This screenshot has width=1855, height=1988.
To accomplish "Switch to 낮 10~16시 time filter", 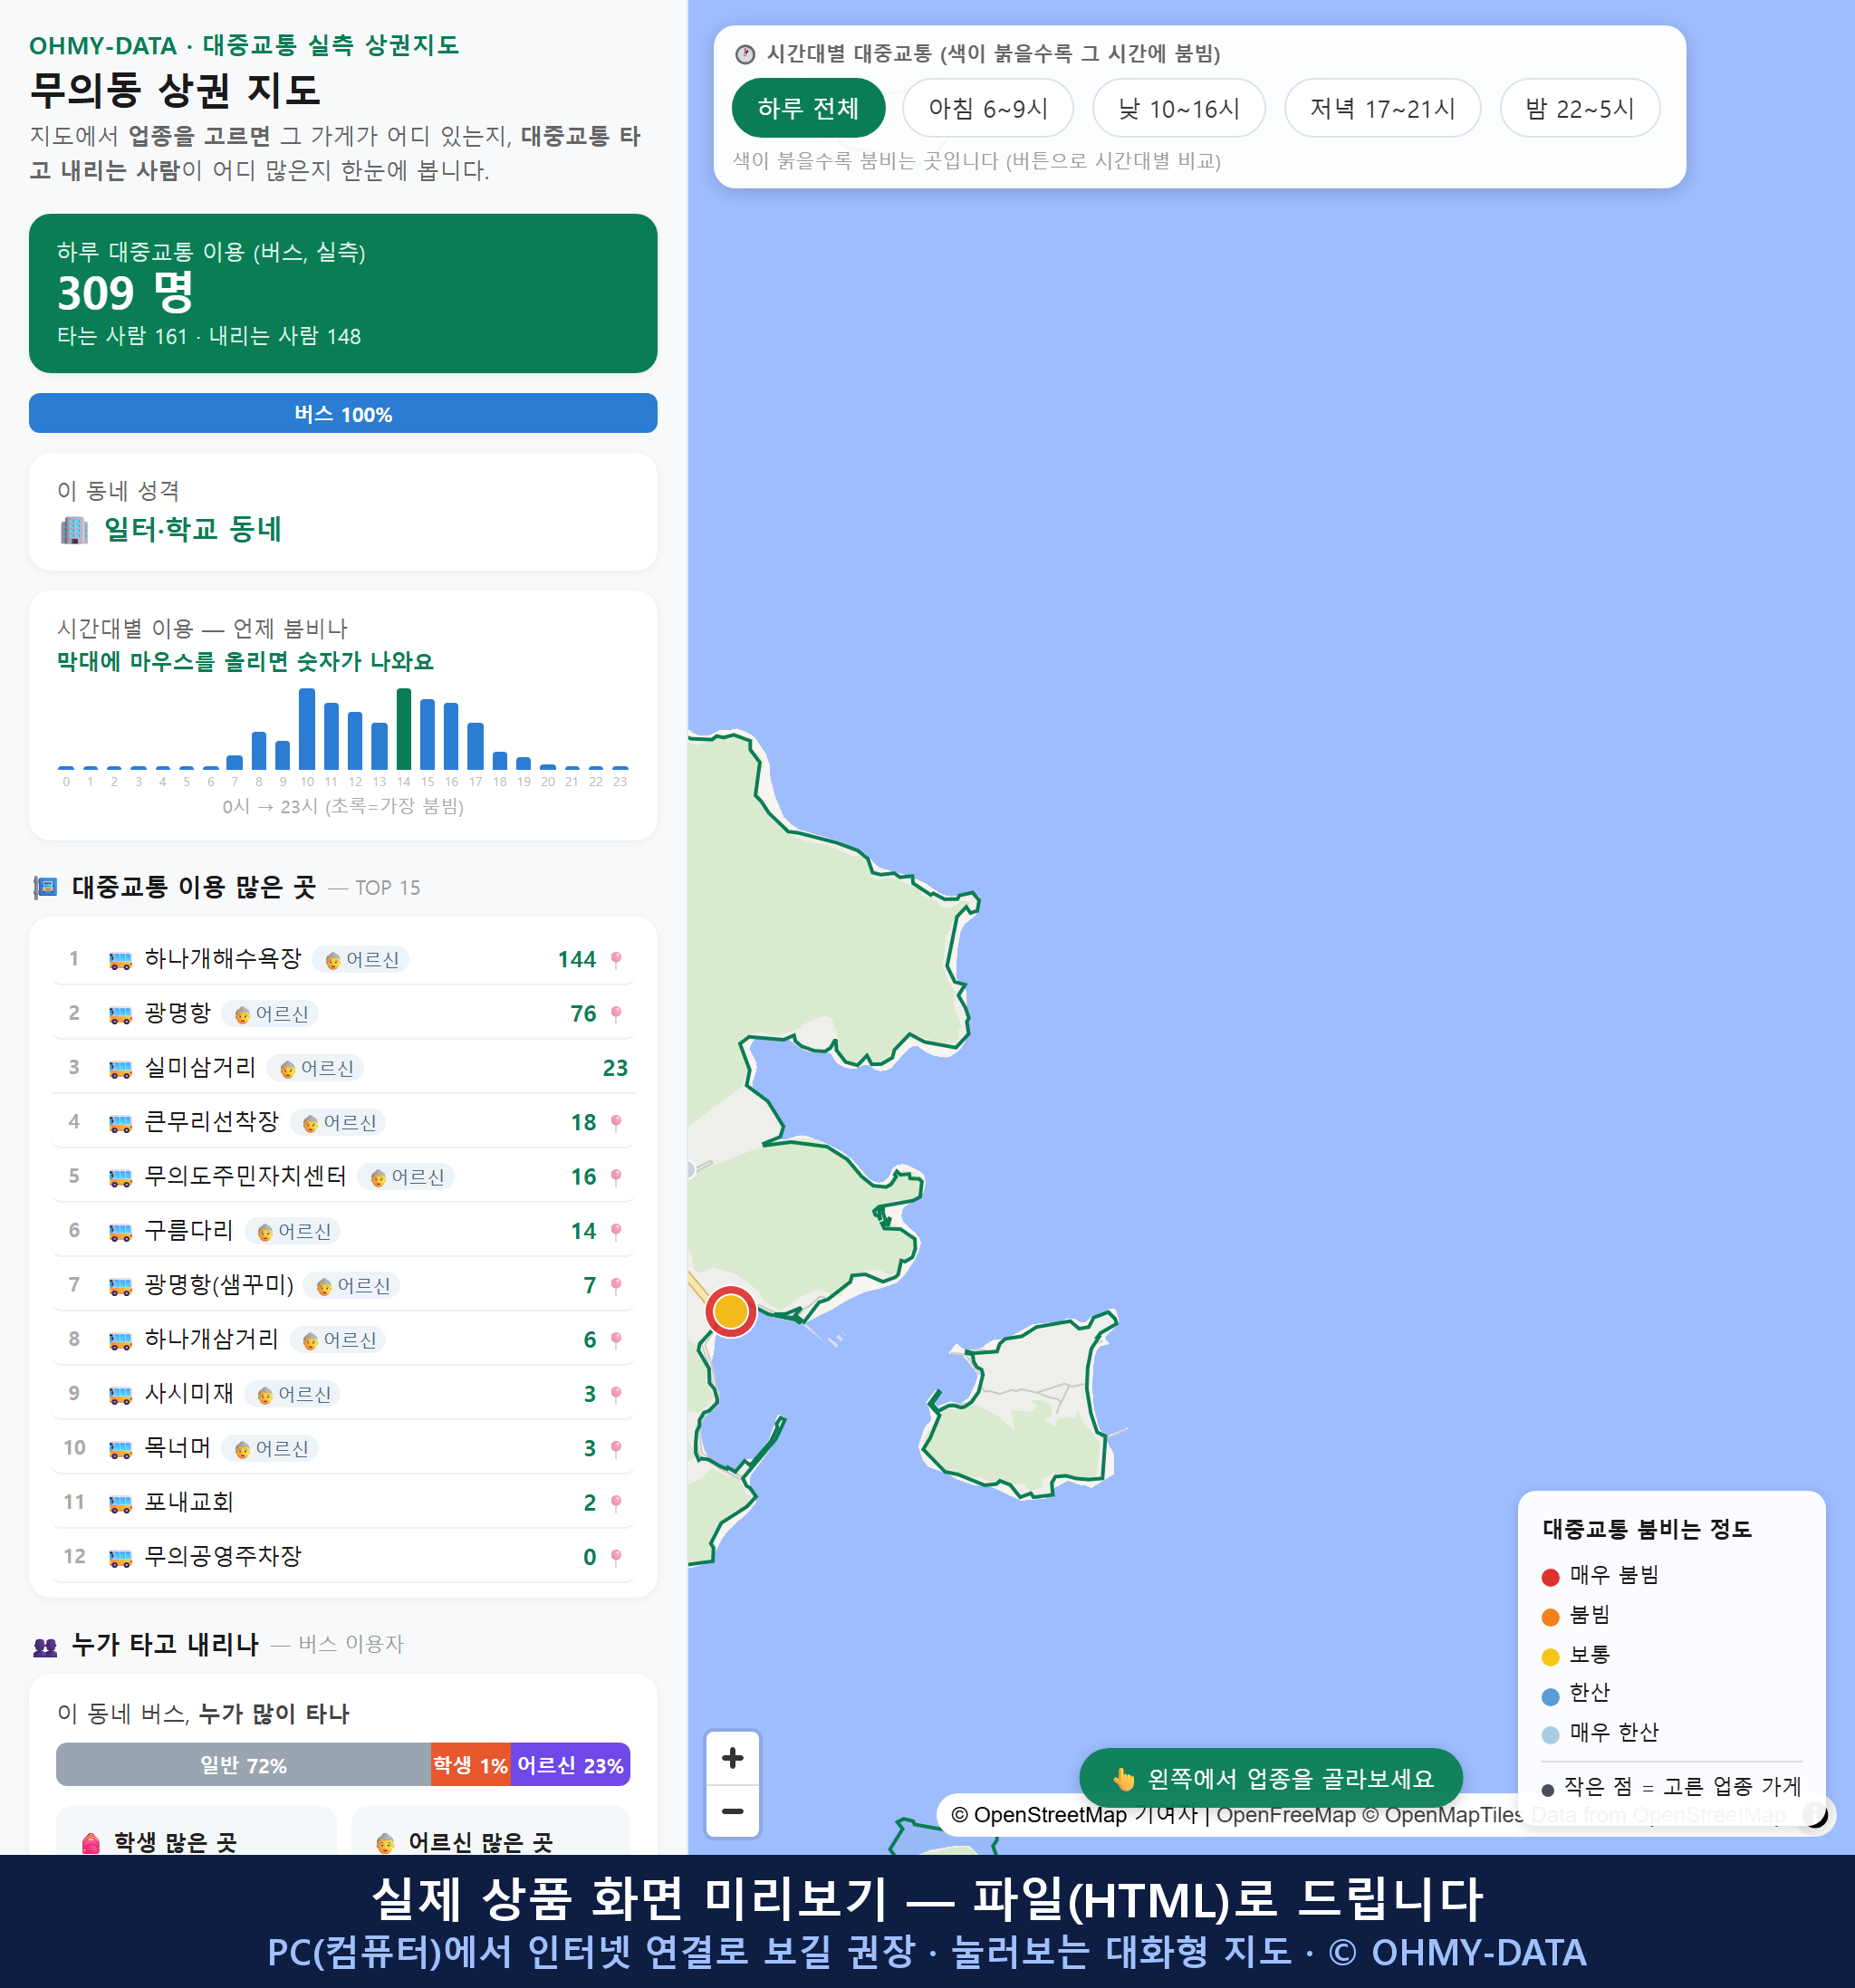I will 1179,108.
